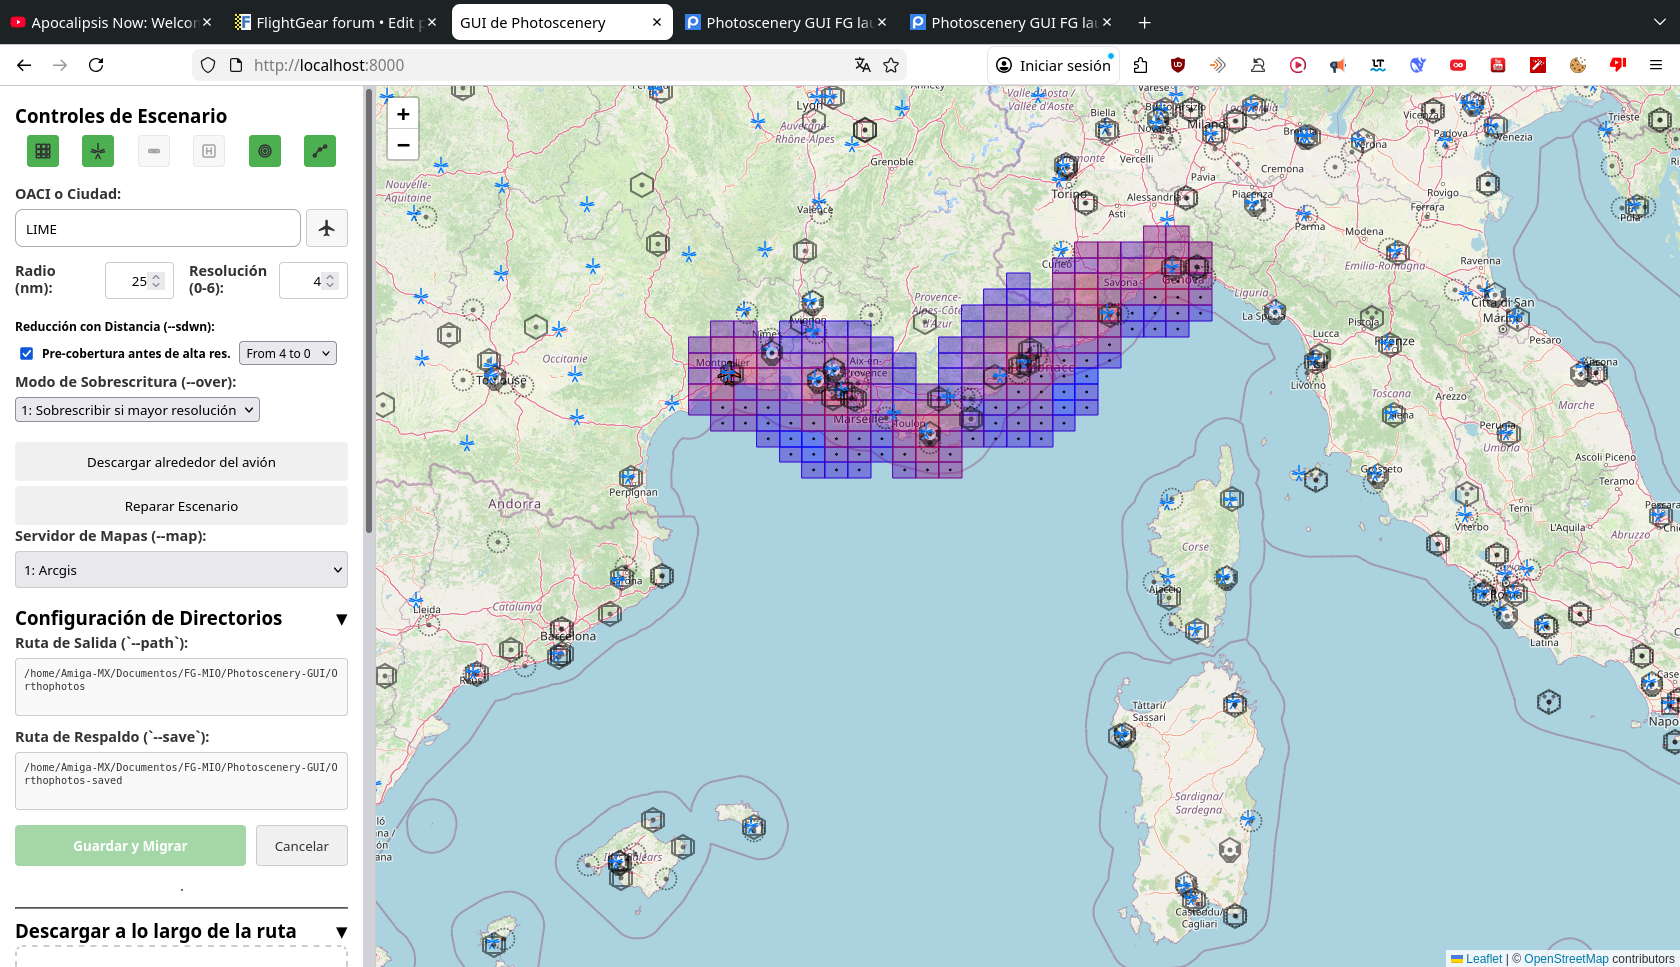This screenshot has height=967, width=1680.
Task: Toggle the heliport (H) layer button
Action: pyautogui.click(x=209, y=151)
